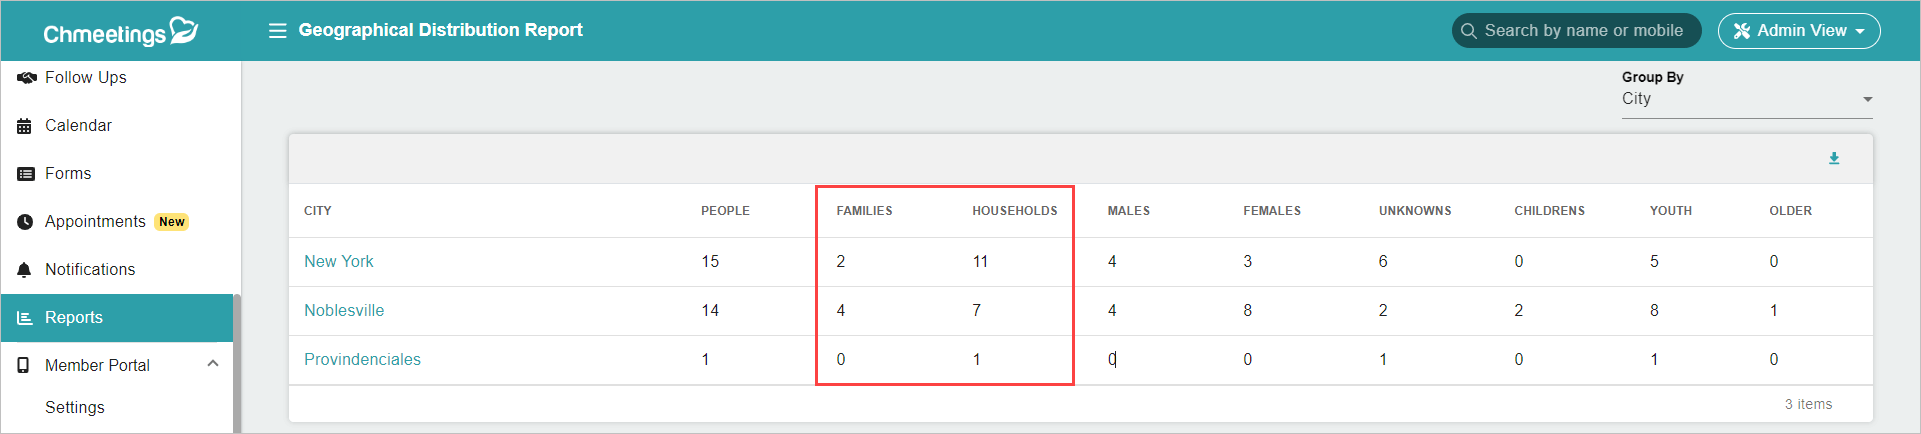Open the Admin View dropdown

1799,31
